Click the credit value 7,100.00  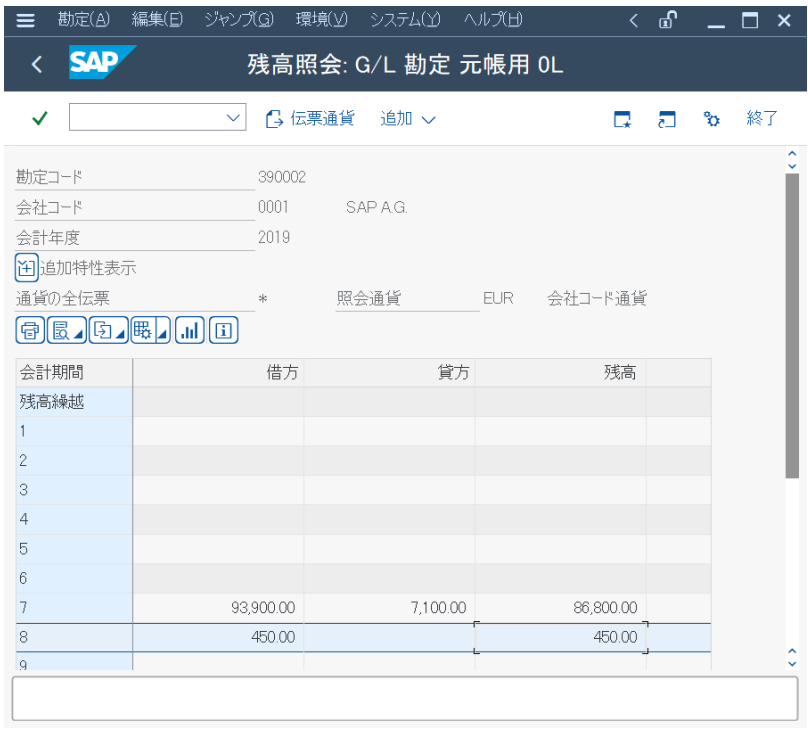(438, 608)
